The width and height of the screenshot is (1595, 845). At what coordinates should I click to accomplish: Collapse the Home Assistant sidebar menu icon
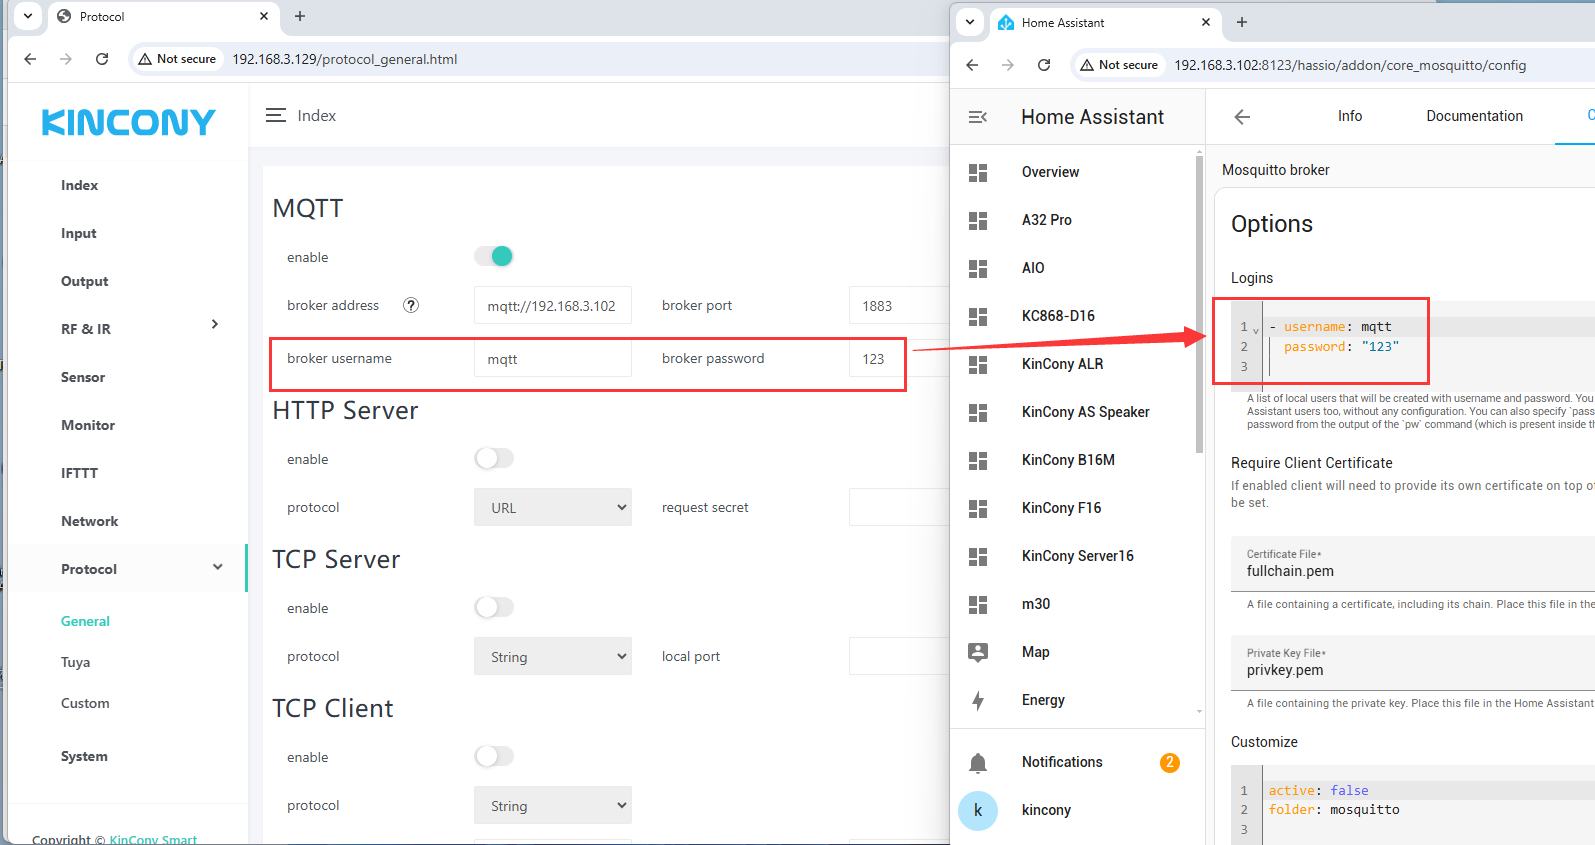coord(978,117)
